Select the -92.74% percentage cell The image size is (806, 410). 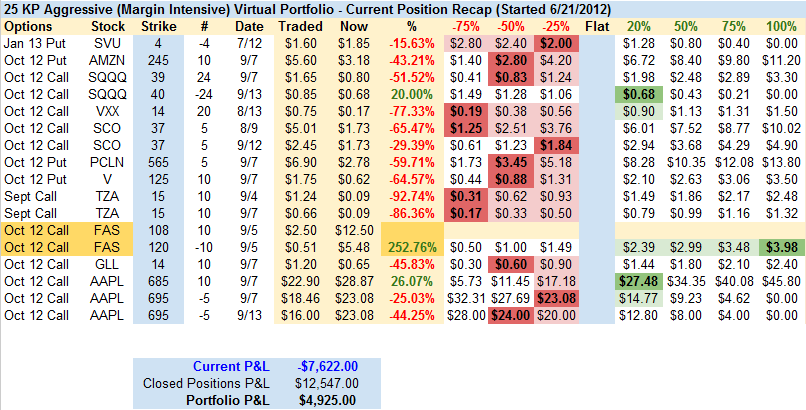[410, 196]
